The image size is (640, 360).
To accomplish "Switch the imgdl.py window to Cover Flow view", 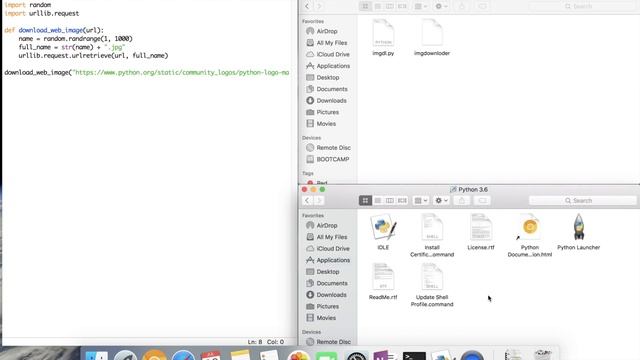I will coord(402,6).
